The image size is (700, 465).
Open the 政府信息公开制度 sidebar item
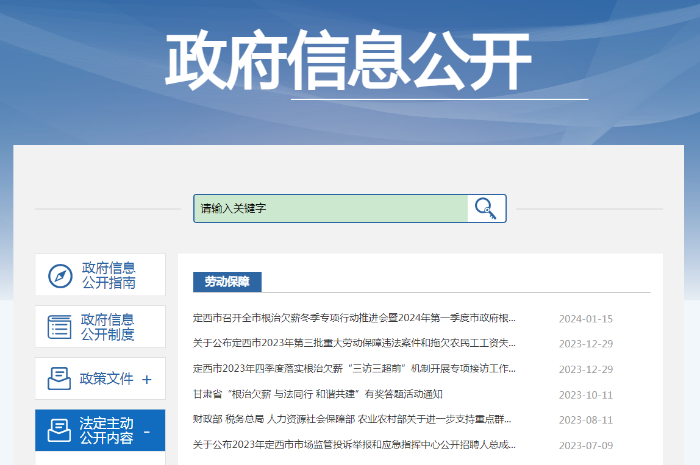point(108,326)
